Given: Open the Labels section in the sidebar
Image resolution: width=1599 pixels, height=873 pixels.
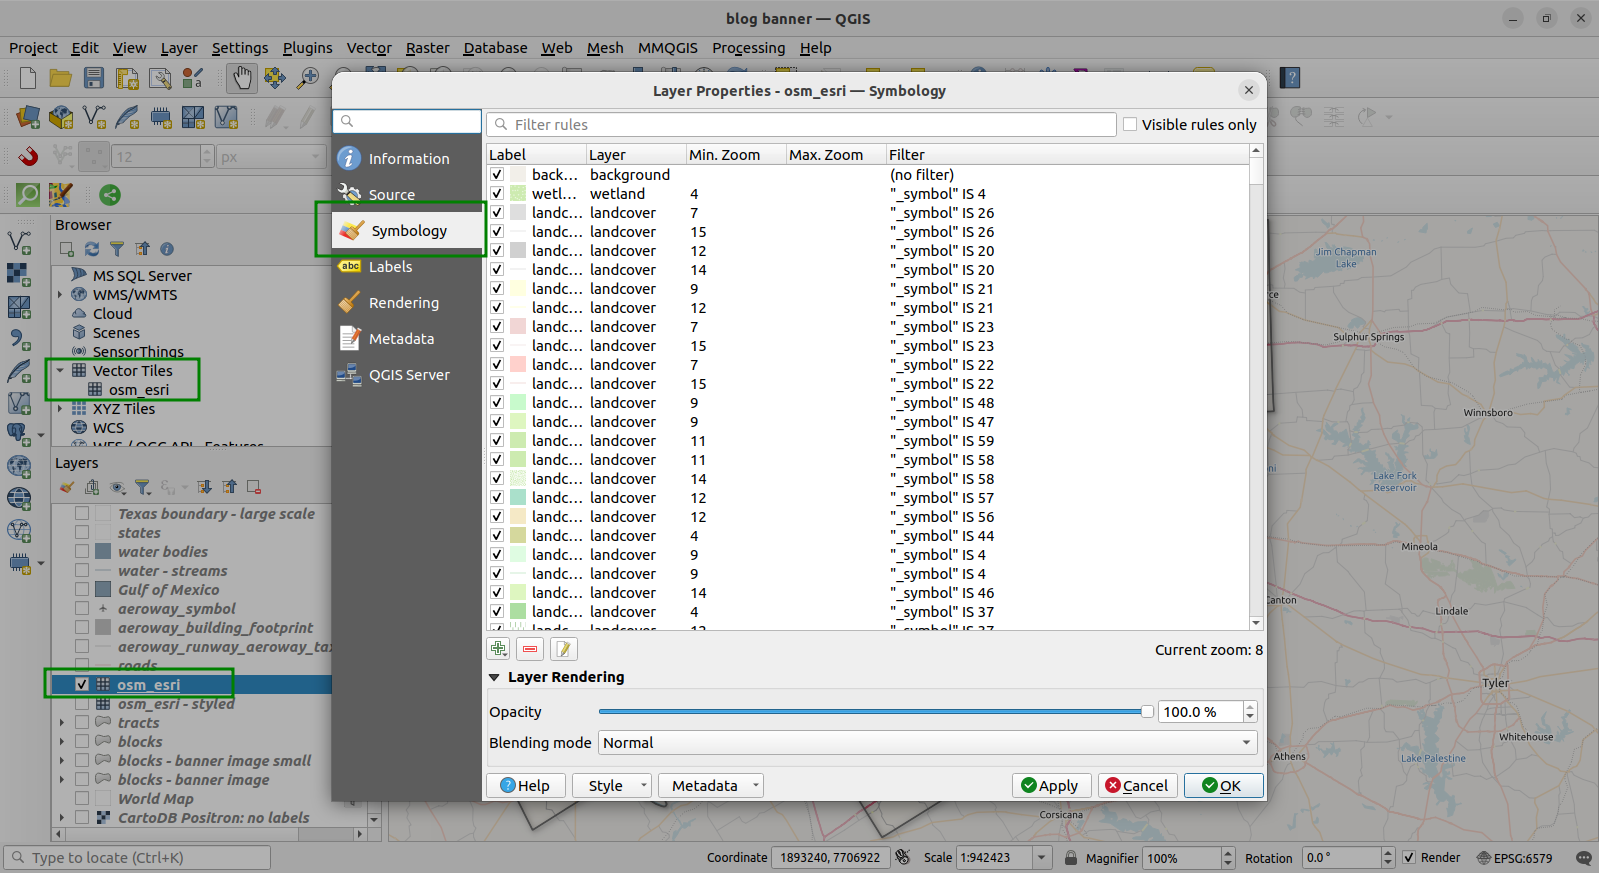Looking at the screenshot, I should click(390, 267).
